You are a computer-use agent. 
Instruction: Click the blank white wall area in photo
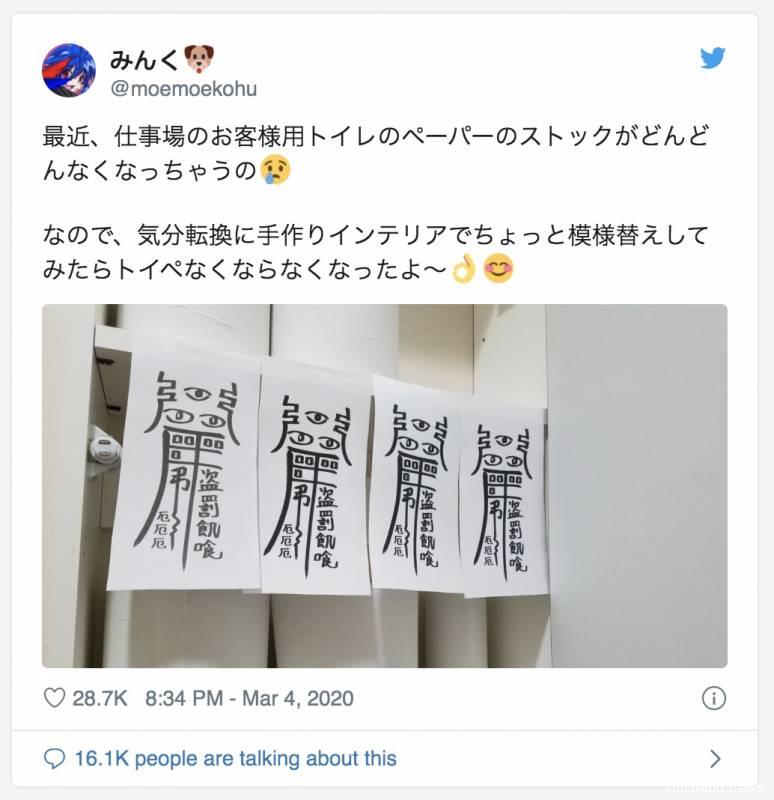(637, 486)
